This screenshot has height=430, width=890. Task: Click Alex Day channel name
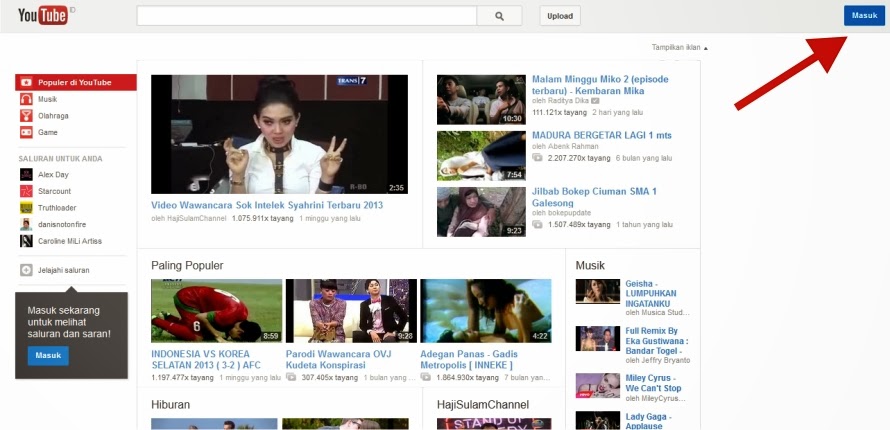(x=53, y=175)
